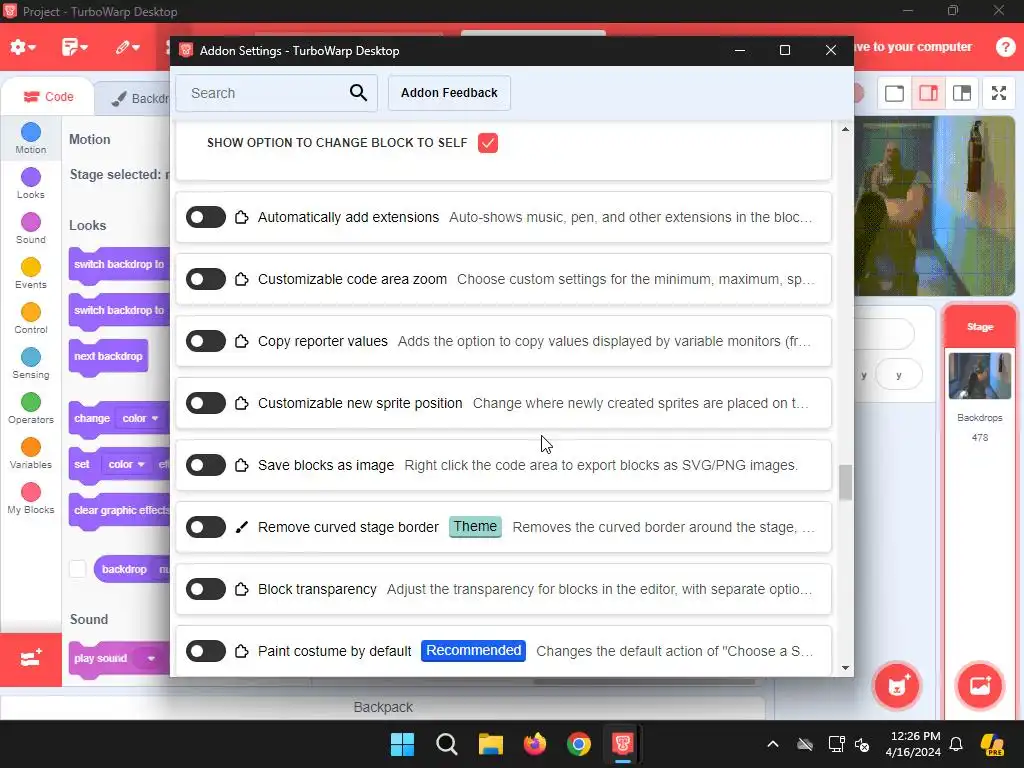Show hidden system tray icons
This screenshot has width=1024, height=768.
[773, 744]
